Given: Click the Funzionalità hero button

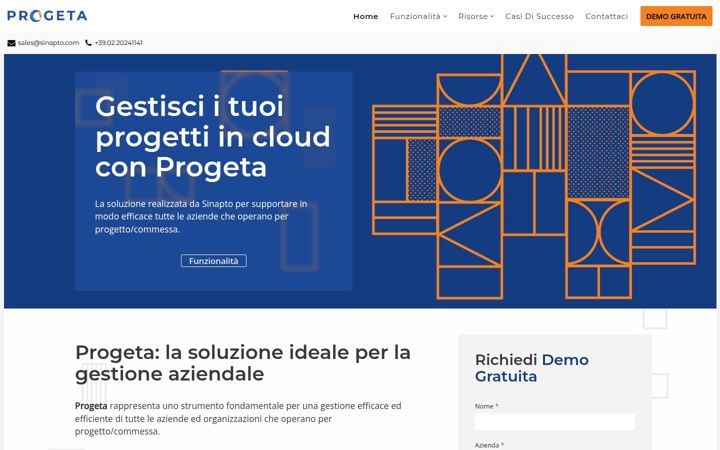Looking at the screenshot, I should tap(214, 261).
